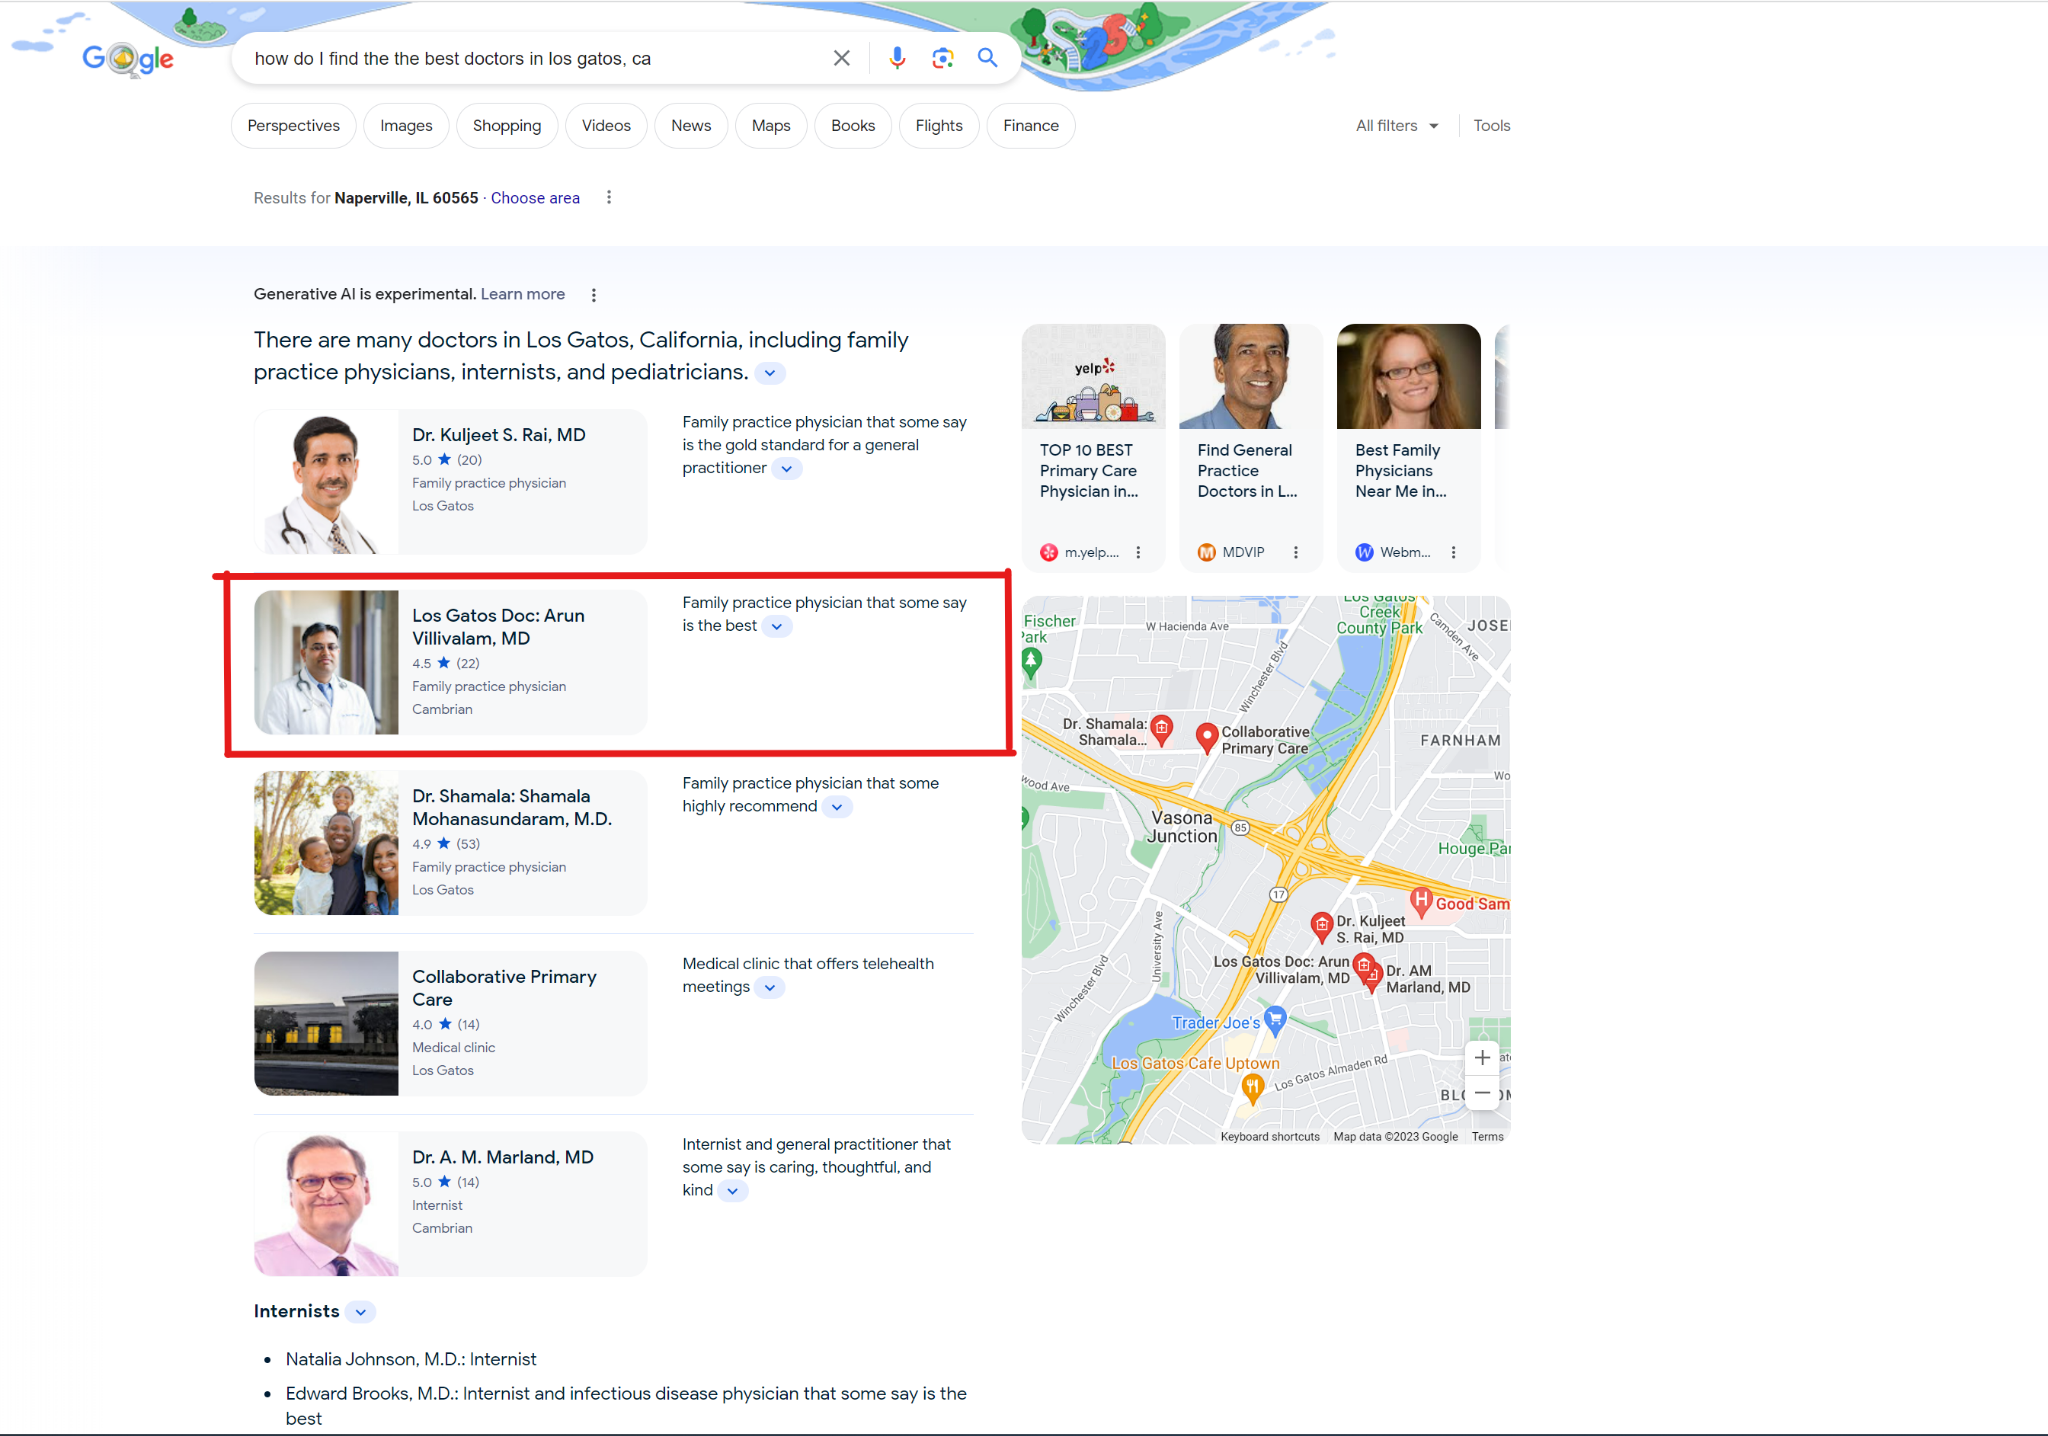The height and width of the screenshot is (1436, 2048).
Task: Open Dr. Shamala Mohanasundaram listing
Action: pyautogui.click(x=450, y=843)
